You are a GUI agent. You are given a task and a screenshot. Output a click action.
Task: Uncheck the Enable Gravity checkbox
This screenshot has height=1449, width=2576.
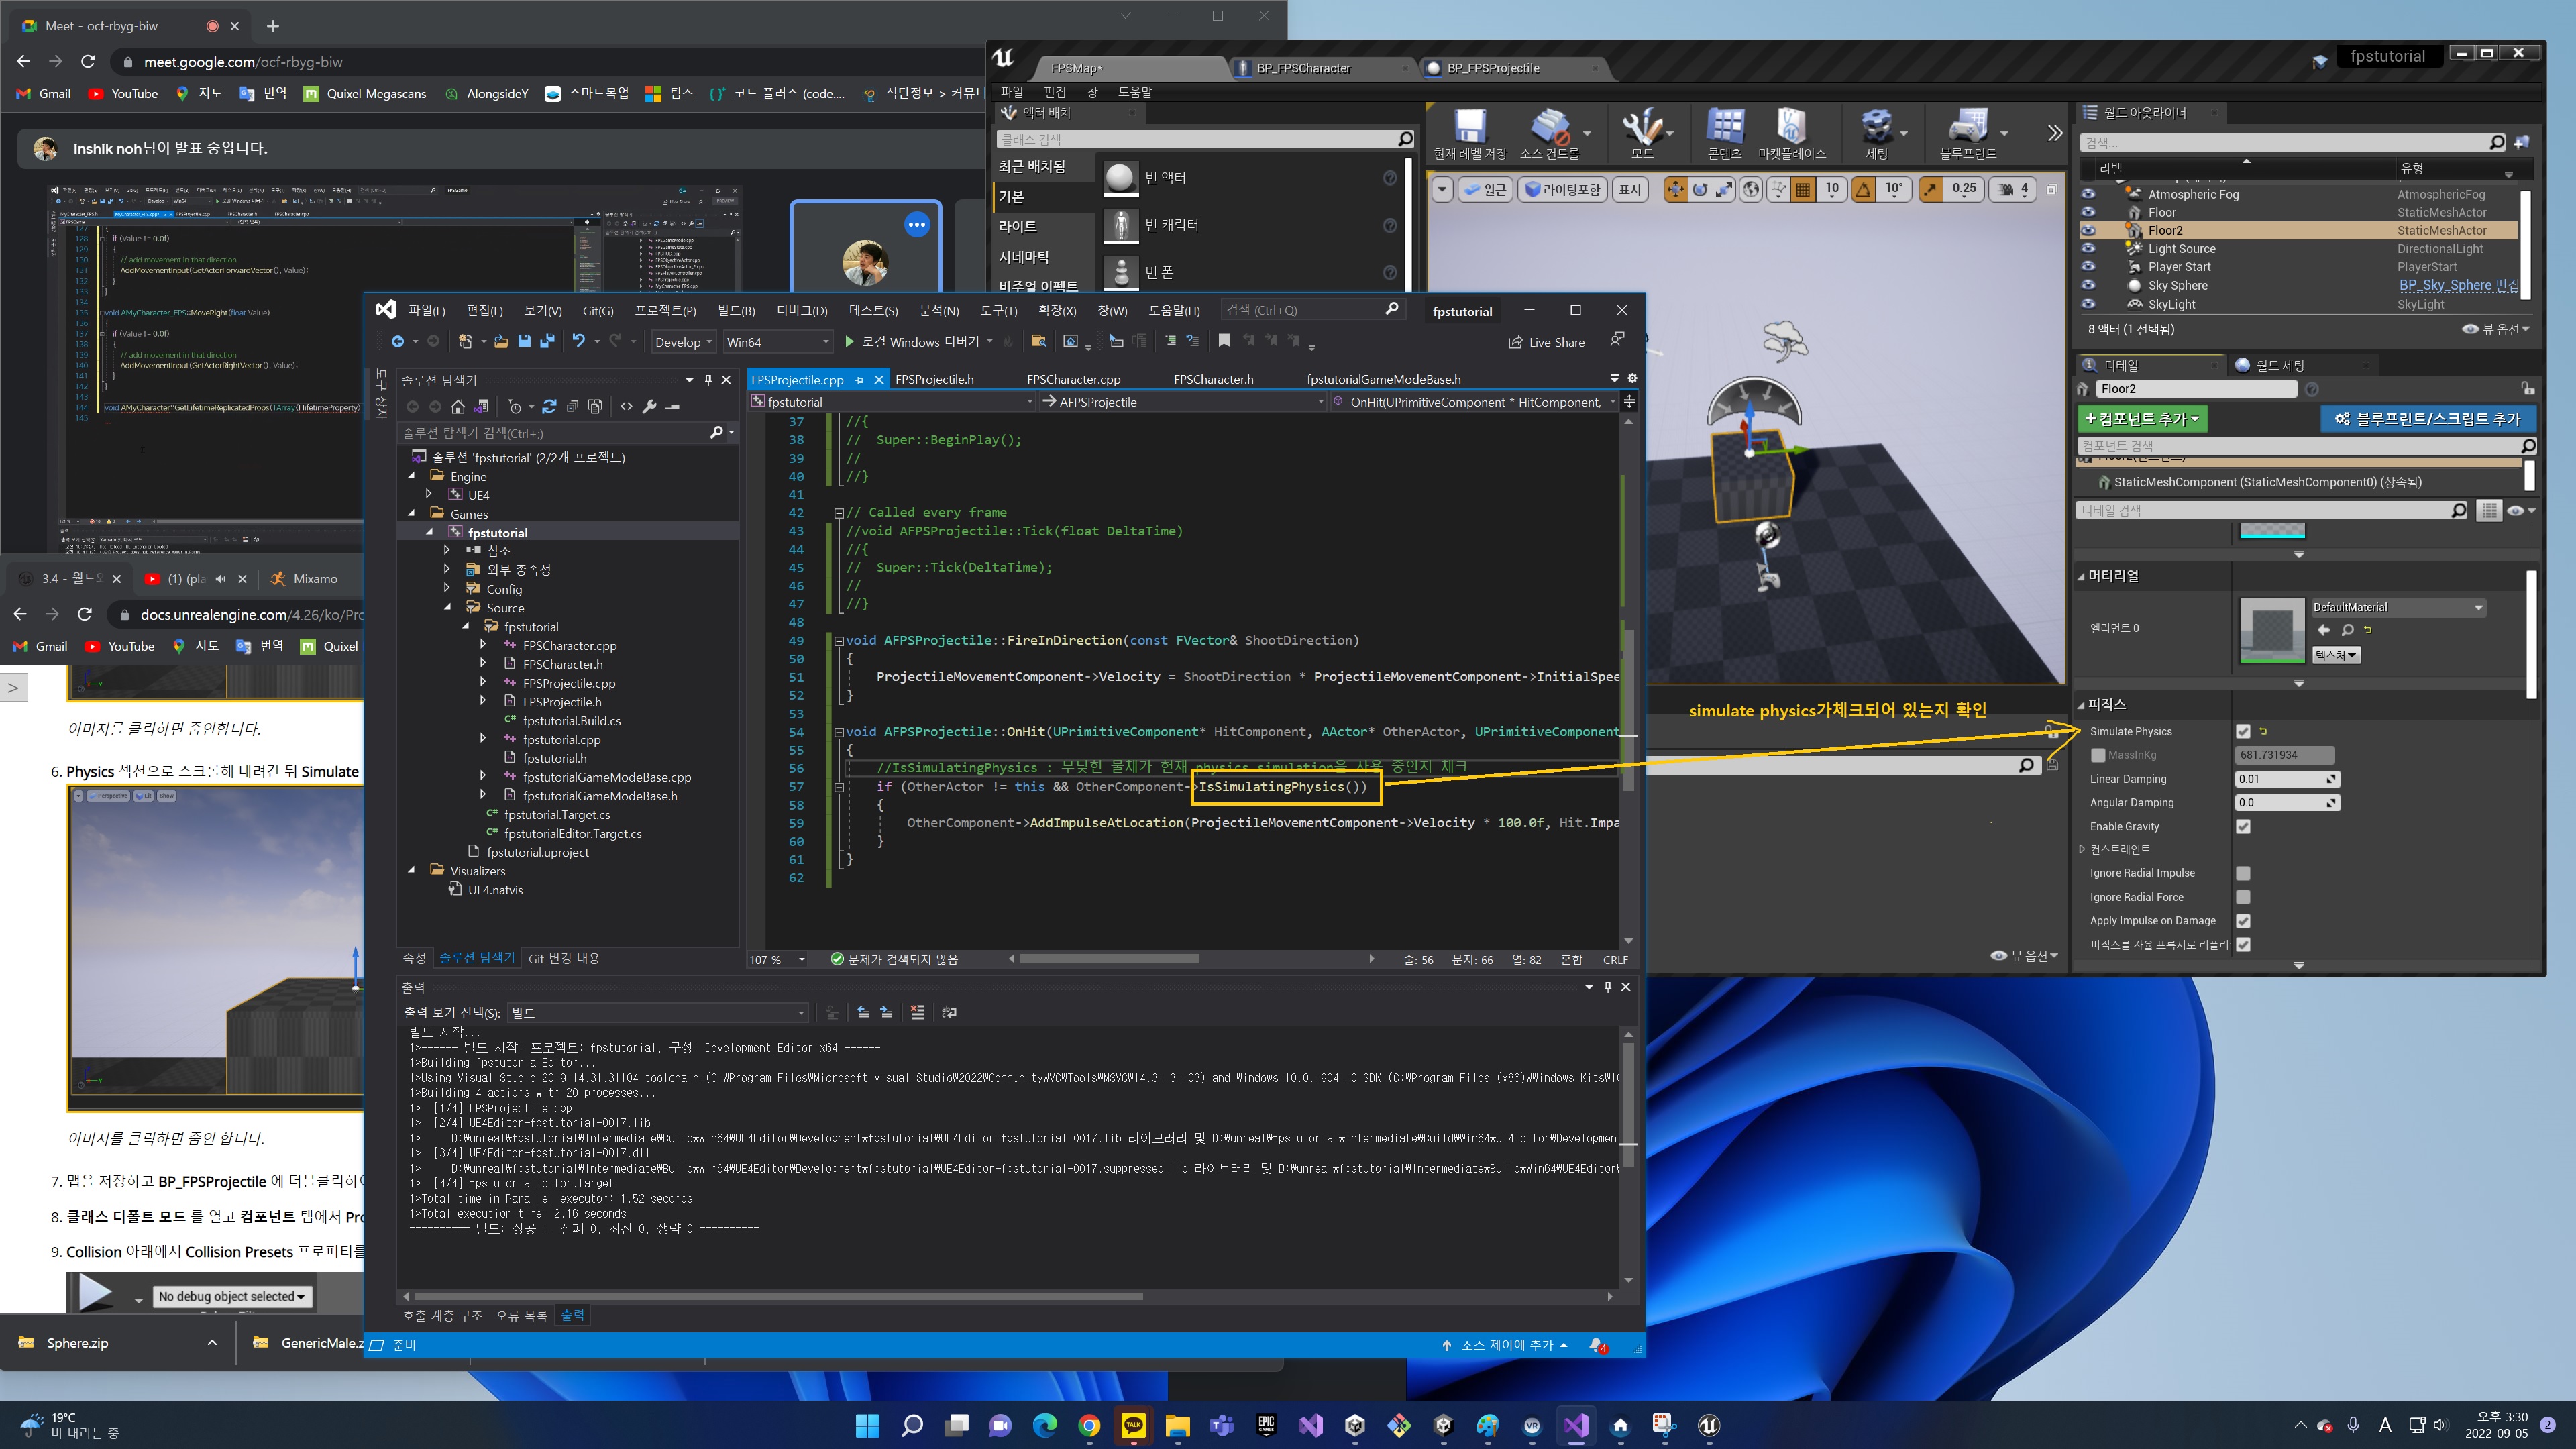click(x=2243, y=827)
